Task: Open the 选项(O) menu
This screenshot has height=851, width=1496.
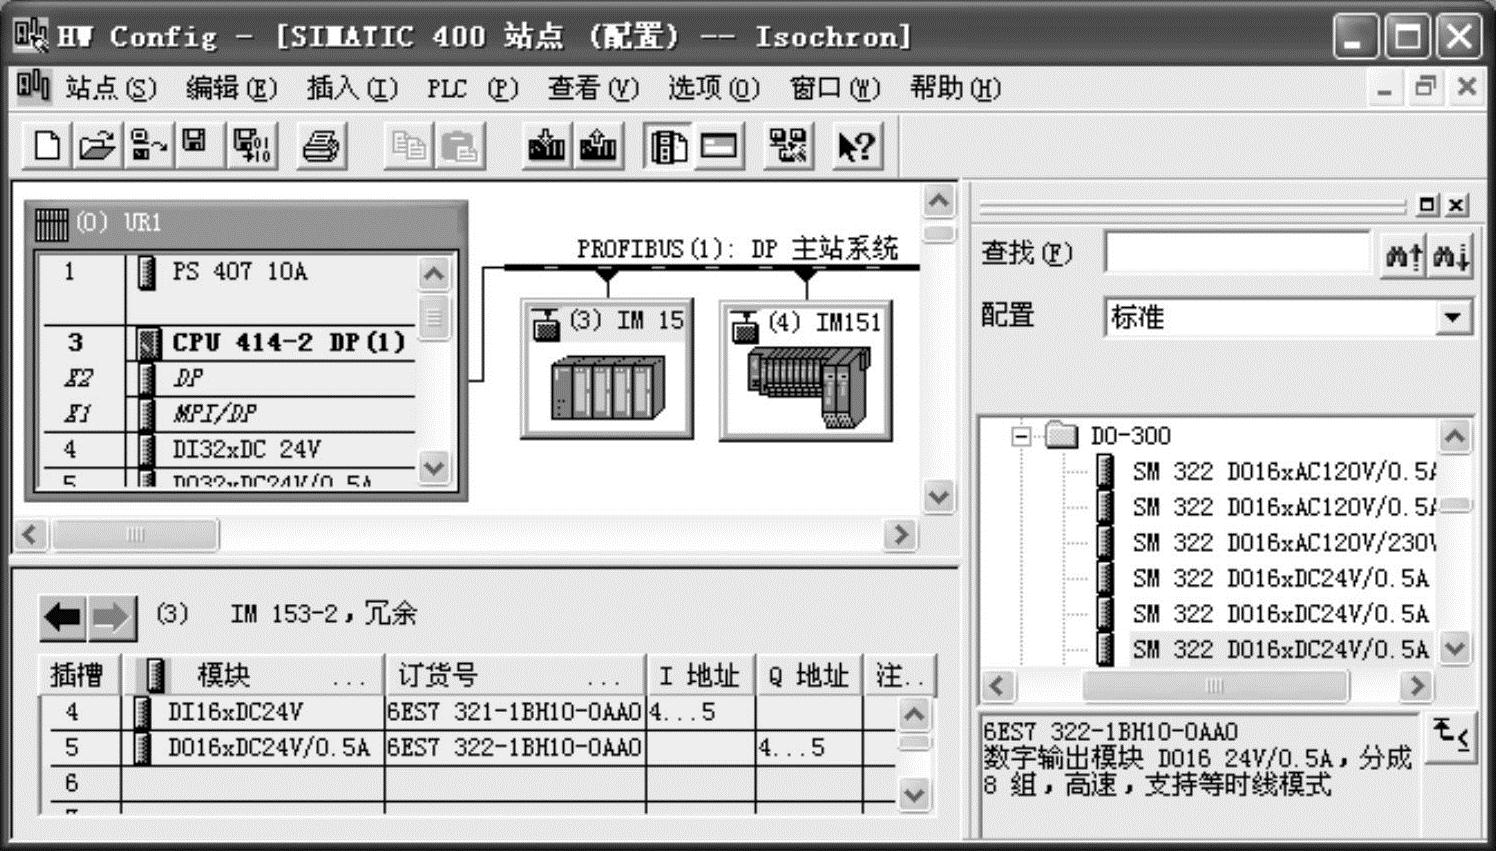Action: point(714,89)
